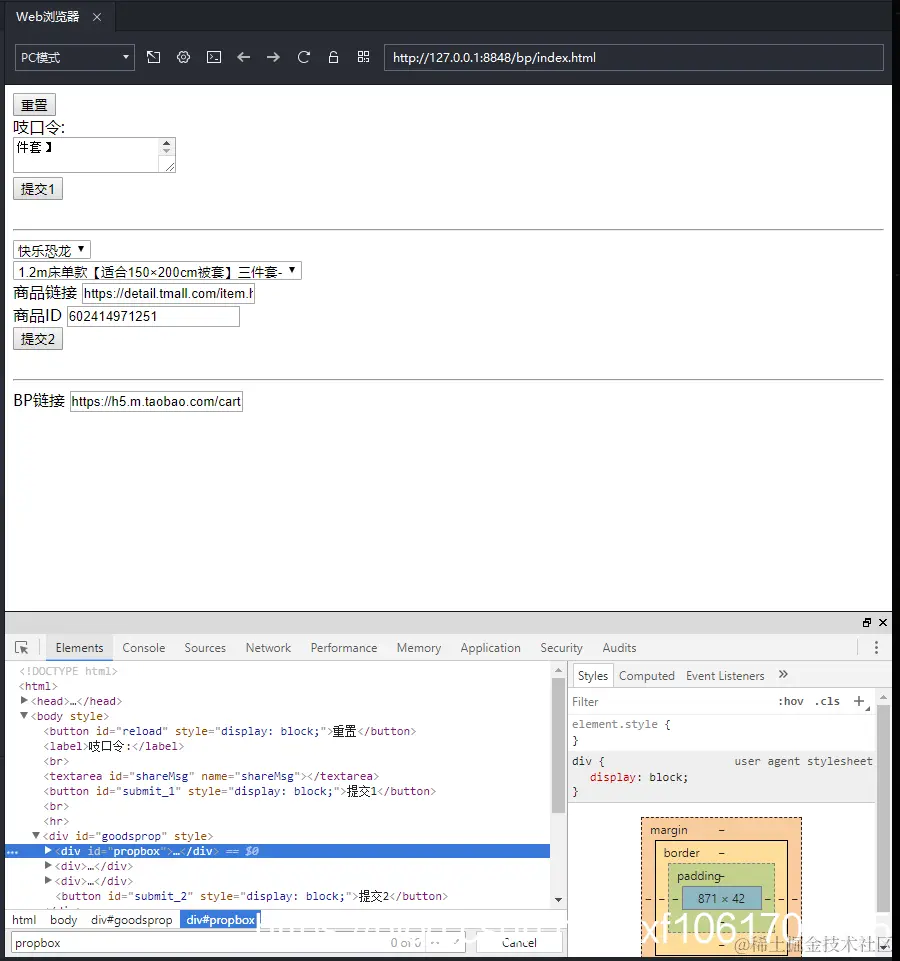Screen dimensions: 900x961
Task: Click the 提交2 button
Action: 38,339
